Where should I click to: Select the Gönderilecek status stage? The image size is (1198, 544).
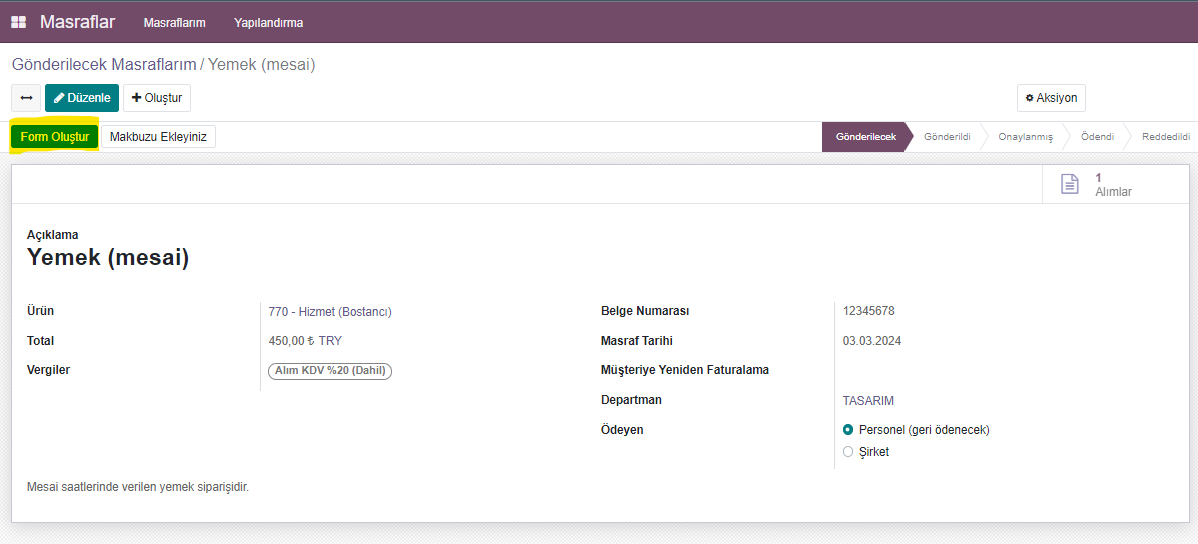(x=865, y=137)
